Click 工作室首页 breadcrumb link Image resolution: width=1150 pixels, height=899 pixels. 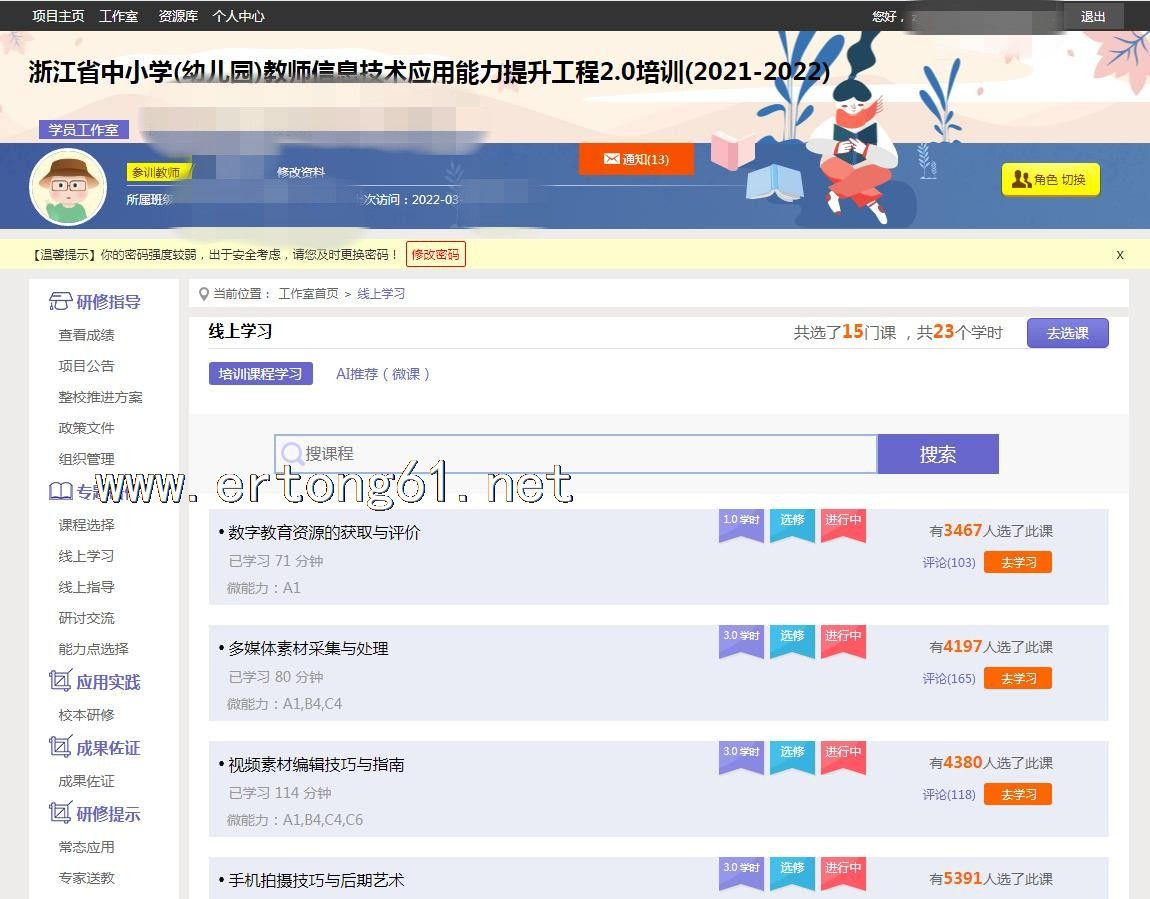click(x=308, y=294)
